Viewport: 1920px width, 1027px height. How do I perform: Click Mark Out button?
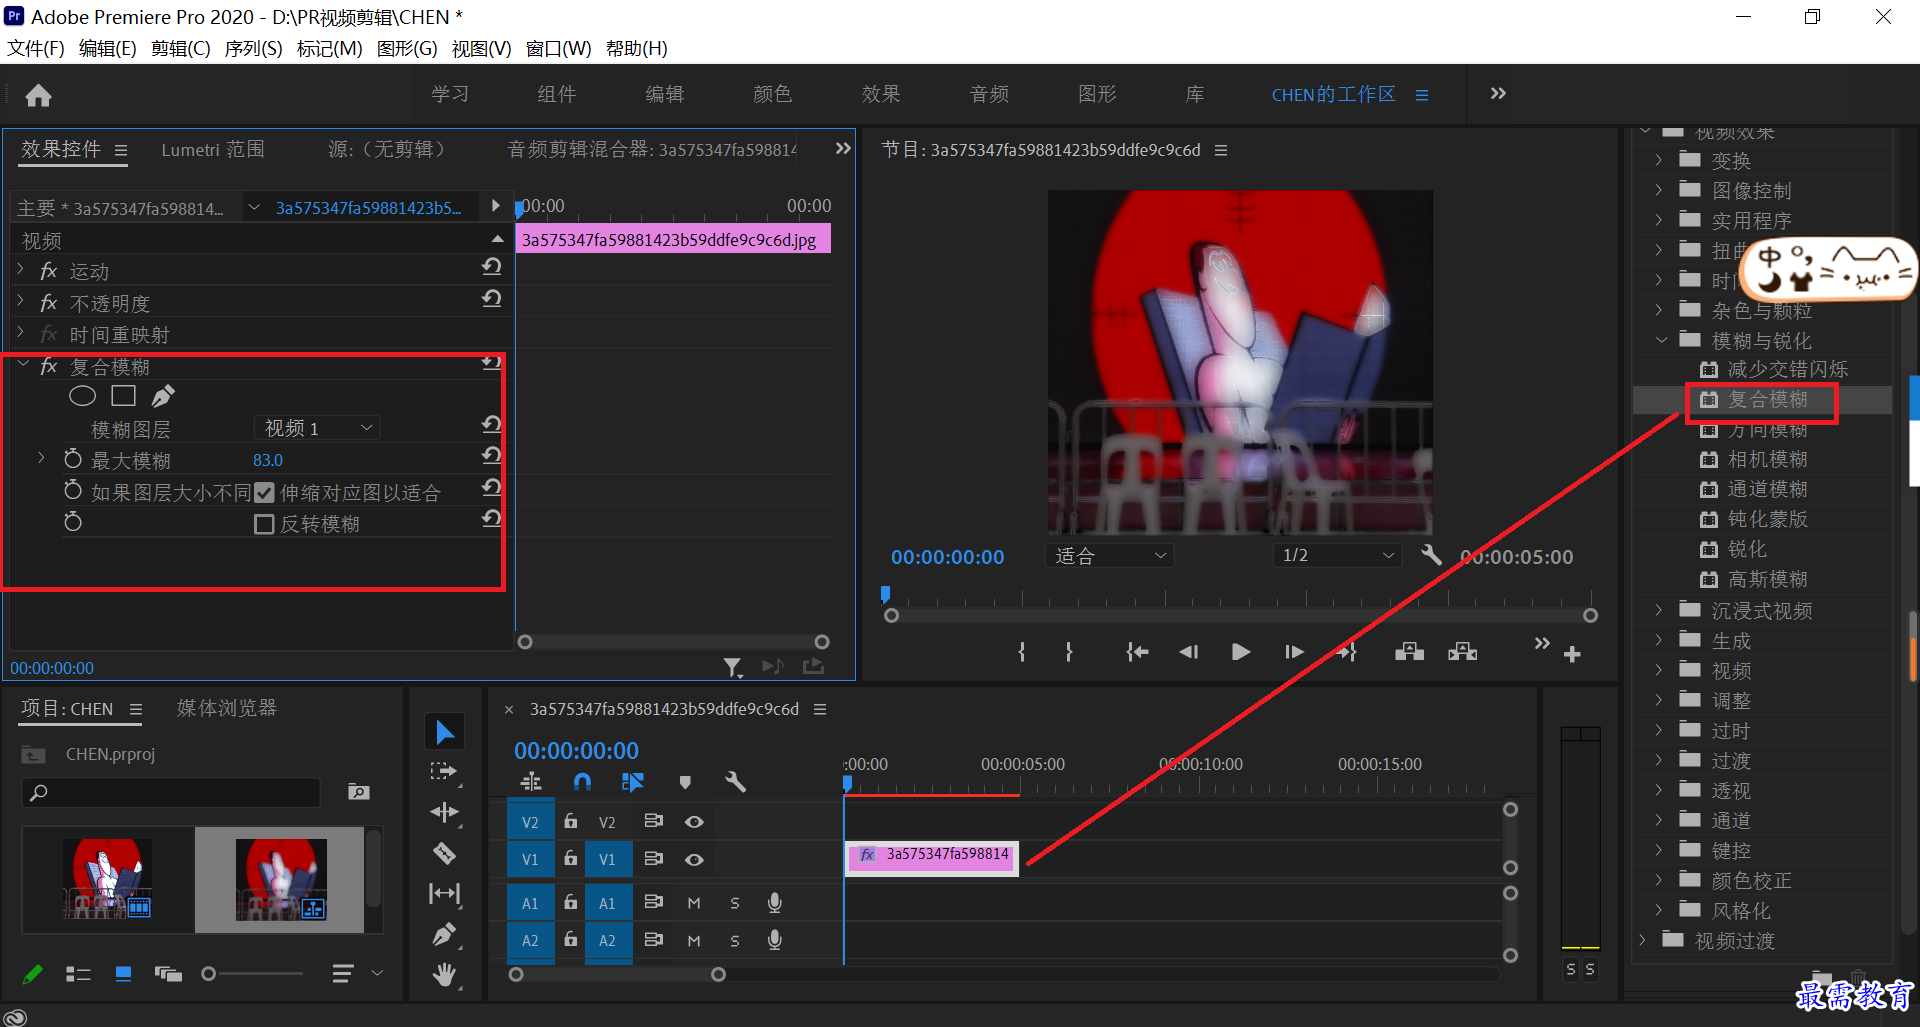pos(1069,652)
